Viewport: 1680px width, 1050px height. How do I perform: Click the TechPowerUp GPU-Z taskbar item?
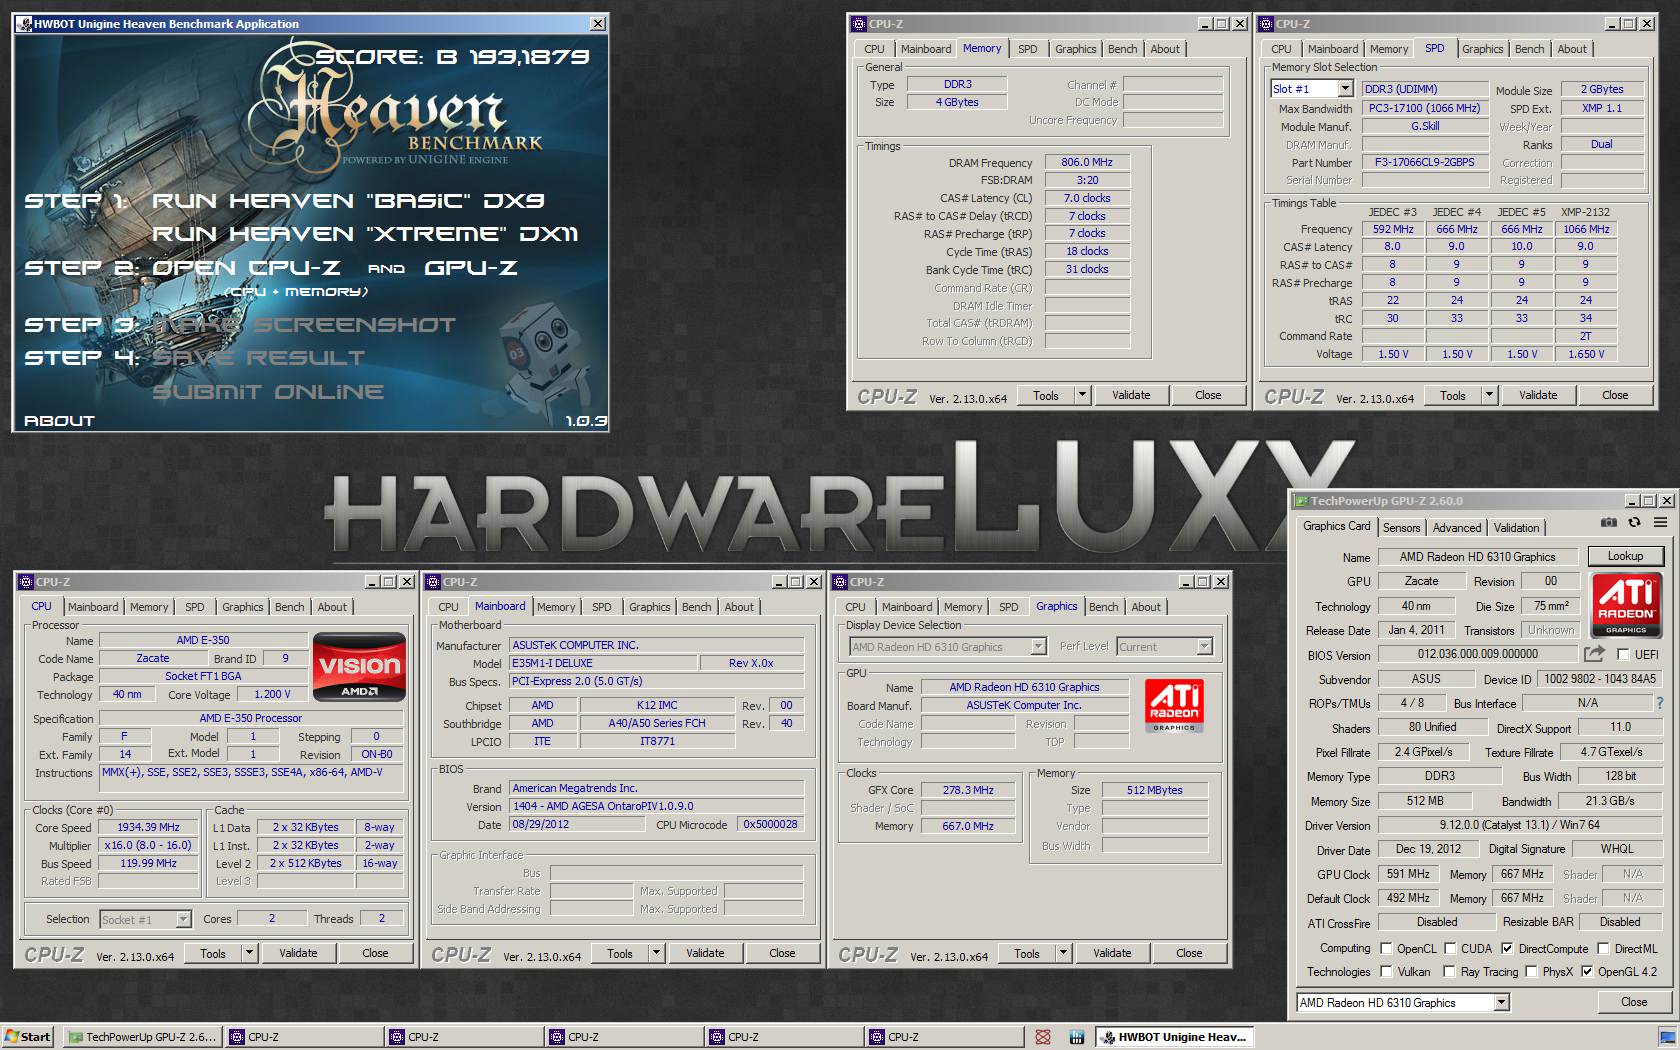coord(142,1037)
